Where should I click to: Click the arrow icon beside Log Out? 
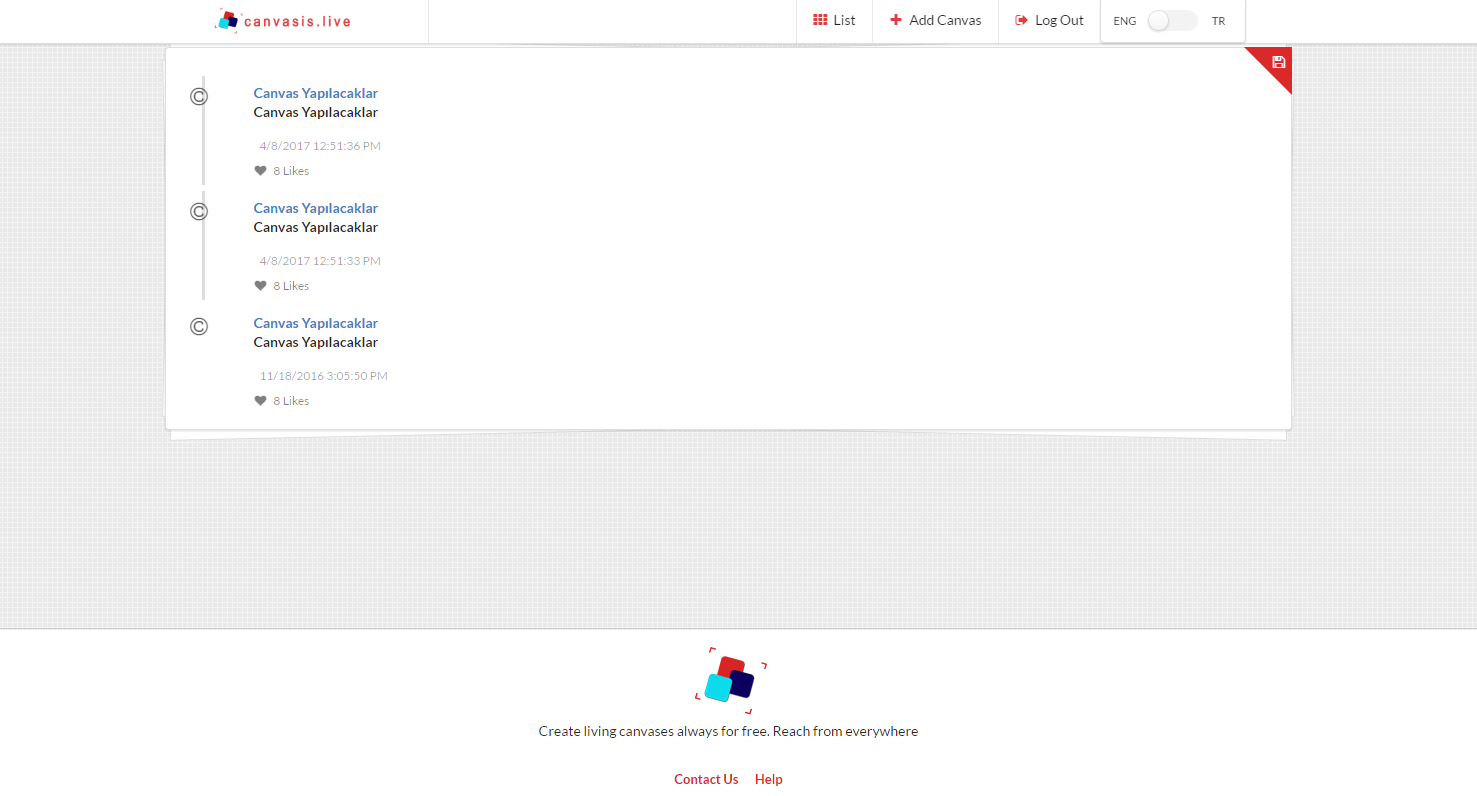1020,20
